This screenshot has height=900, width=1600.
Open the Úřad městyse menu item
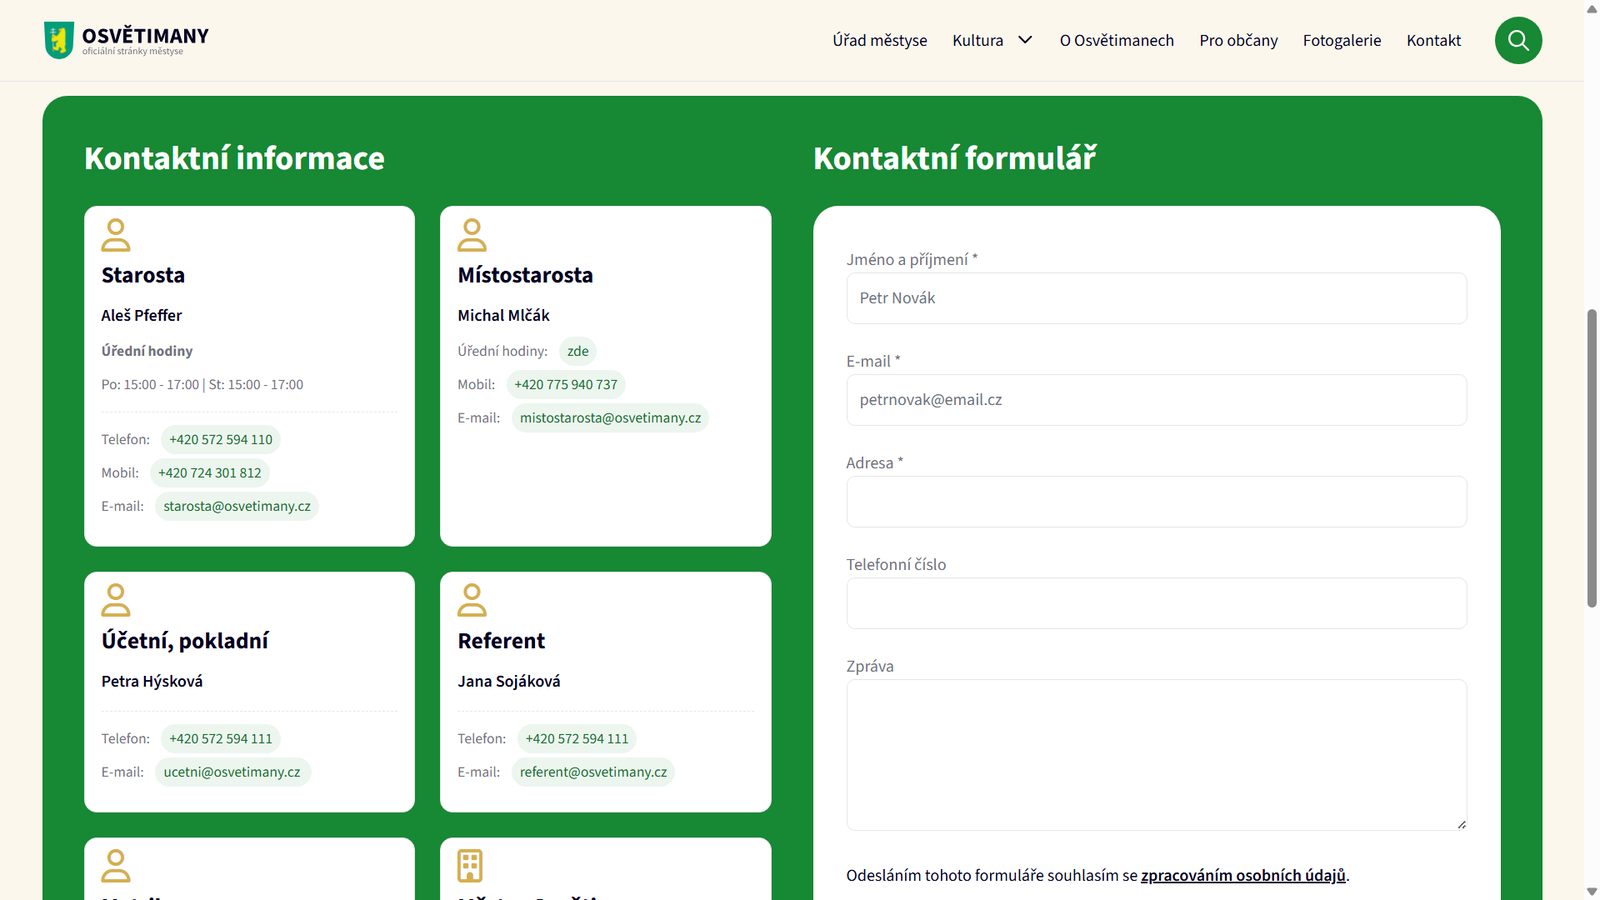879,40
